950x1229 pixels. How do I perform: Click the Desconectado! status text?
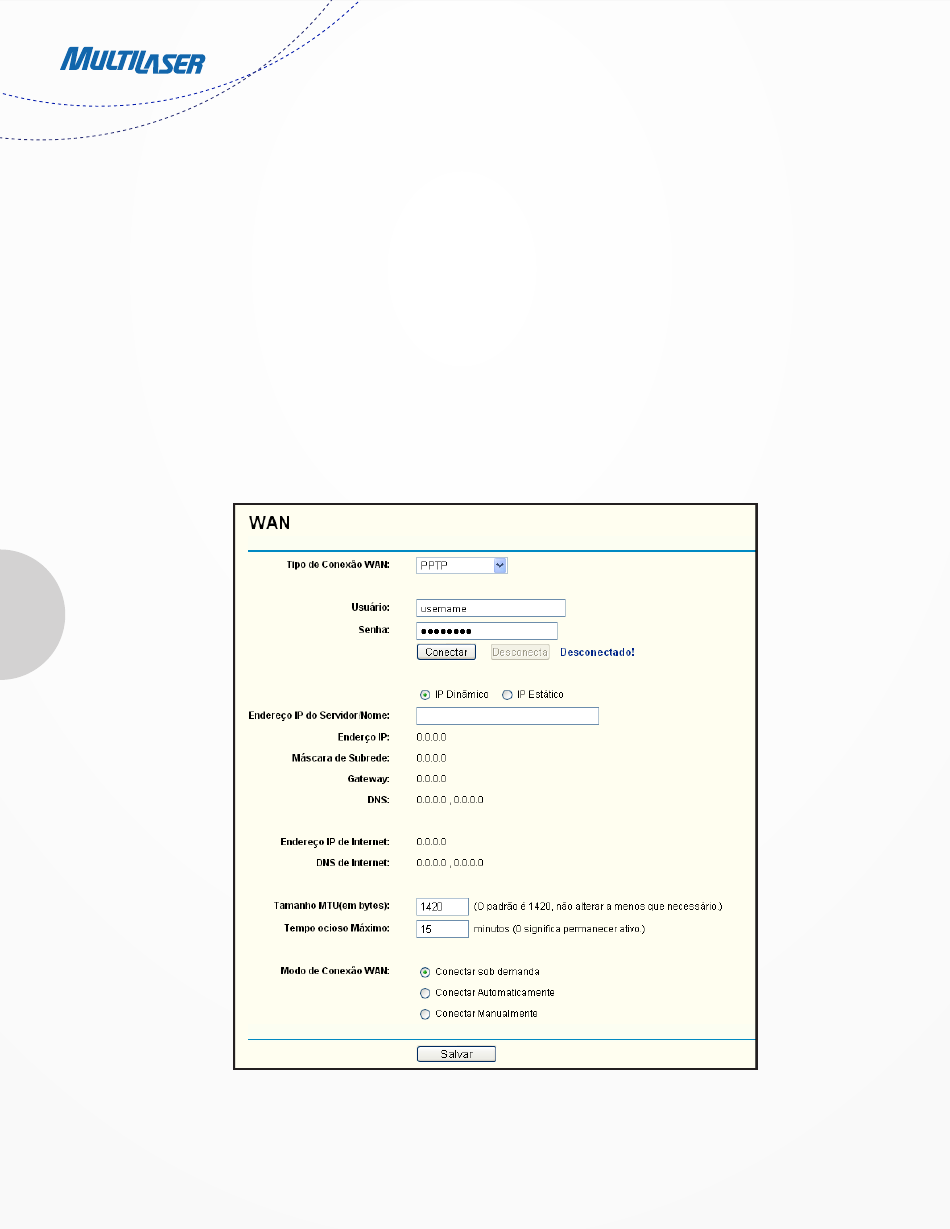point(597,652)
